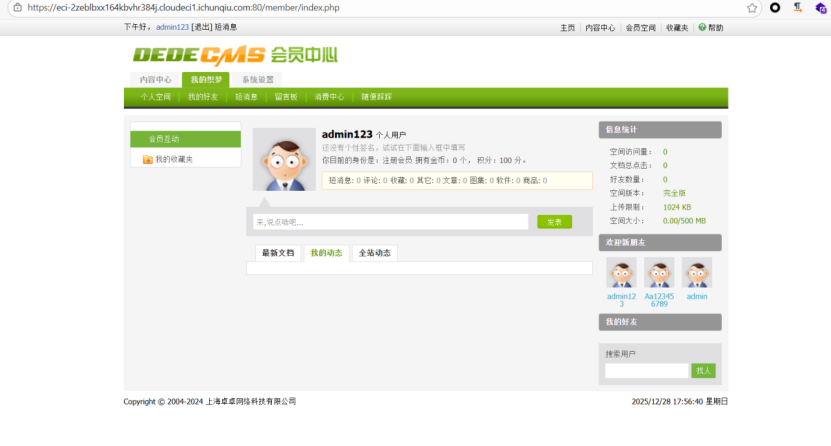Click the 找人 search button
Screen dimensions: 831x446
pyautogui.click(x=703, y=370)
